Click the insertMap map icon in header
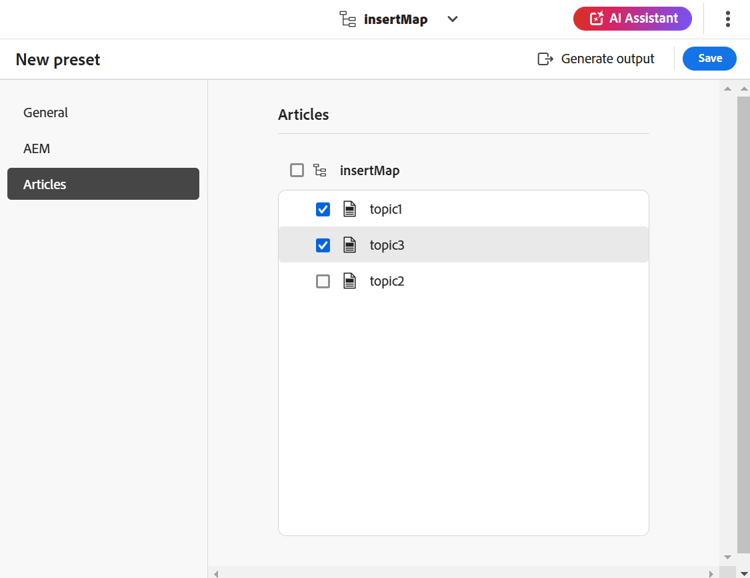 click(x=348, y=19)
